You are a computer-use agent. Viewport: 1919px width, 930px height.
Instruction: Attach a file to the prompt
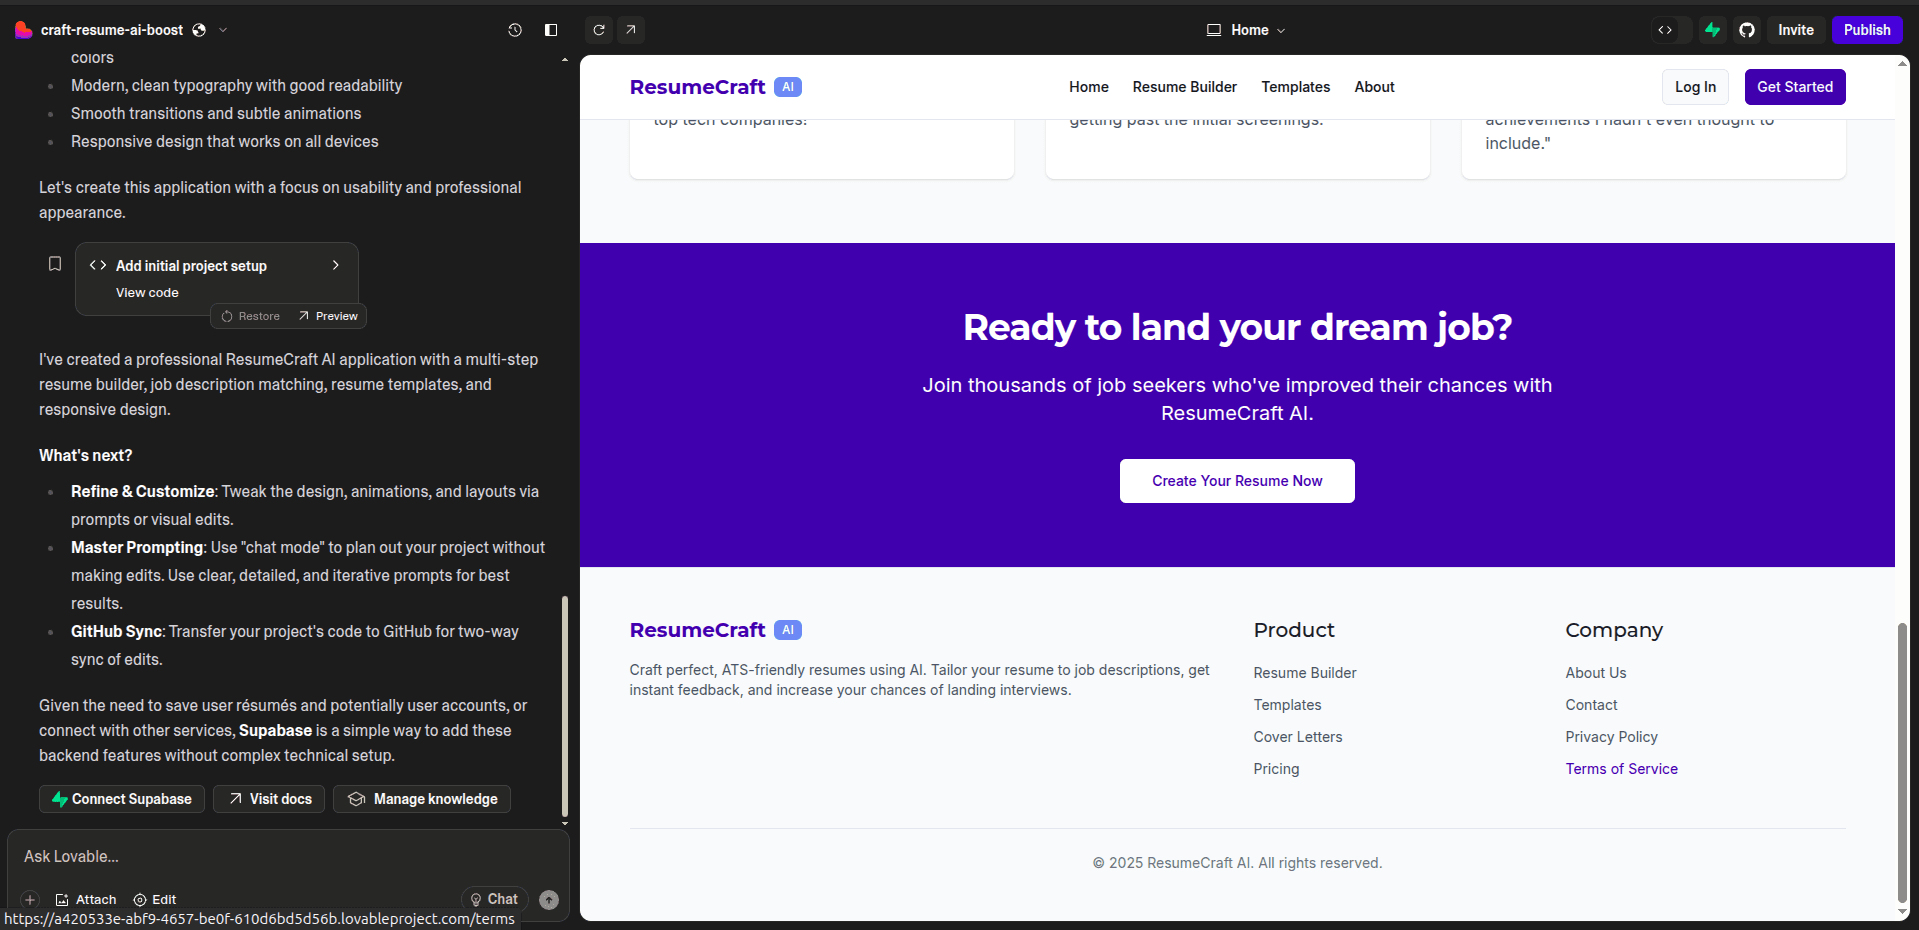coord(86,900)
